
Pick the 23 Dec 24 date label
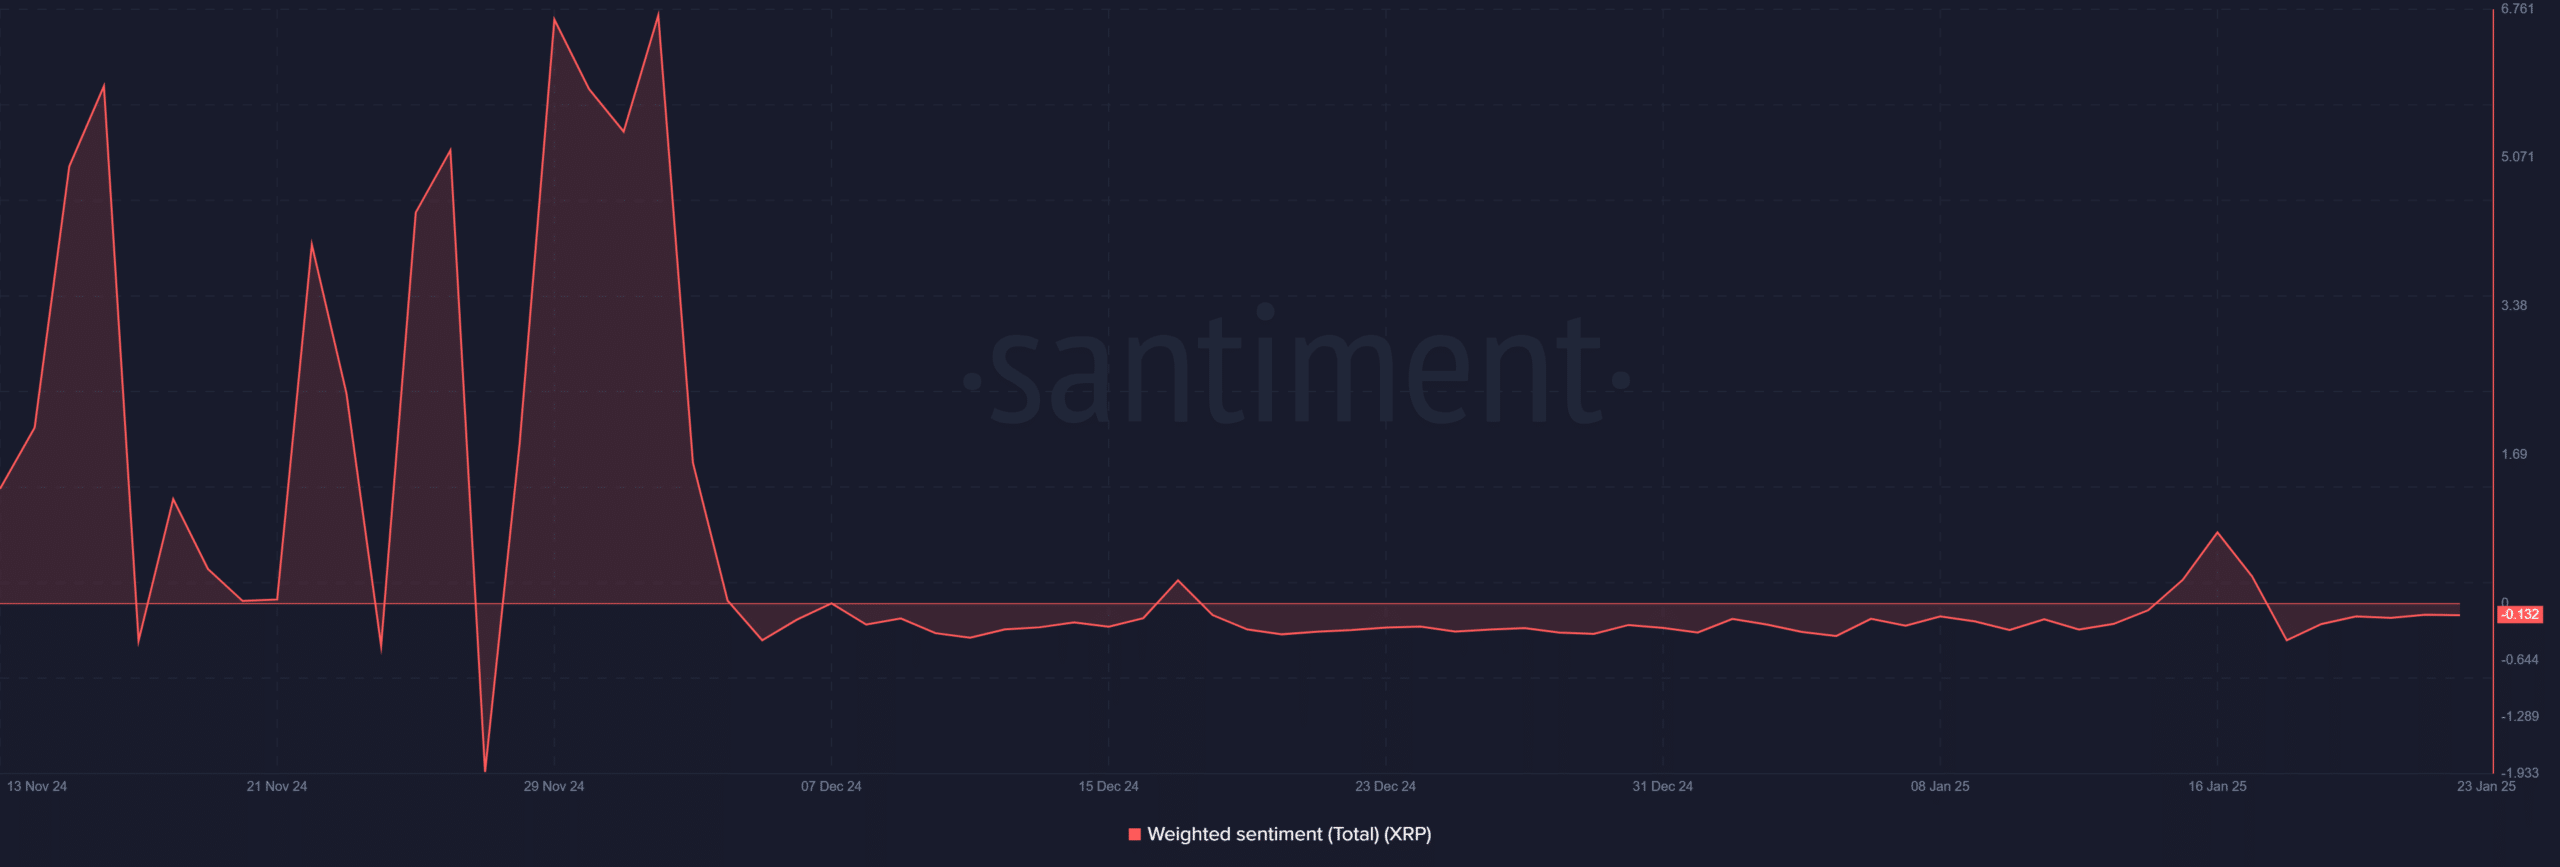pyautogui.click(x=1385, y=786)
